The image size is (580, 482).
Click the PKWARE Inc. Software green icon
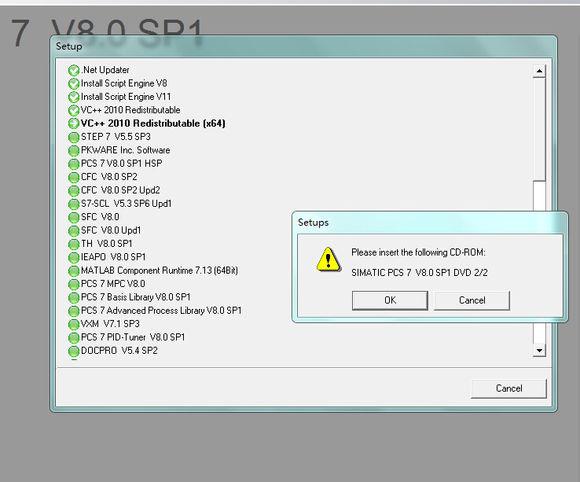click(74, 151)
